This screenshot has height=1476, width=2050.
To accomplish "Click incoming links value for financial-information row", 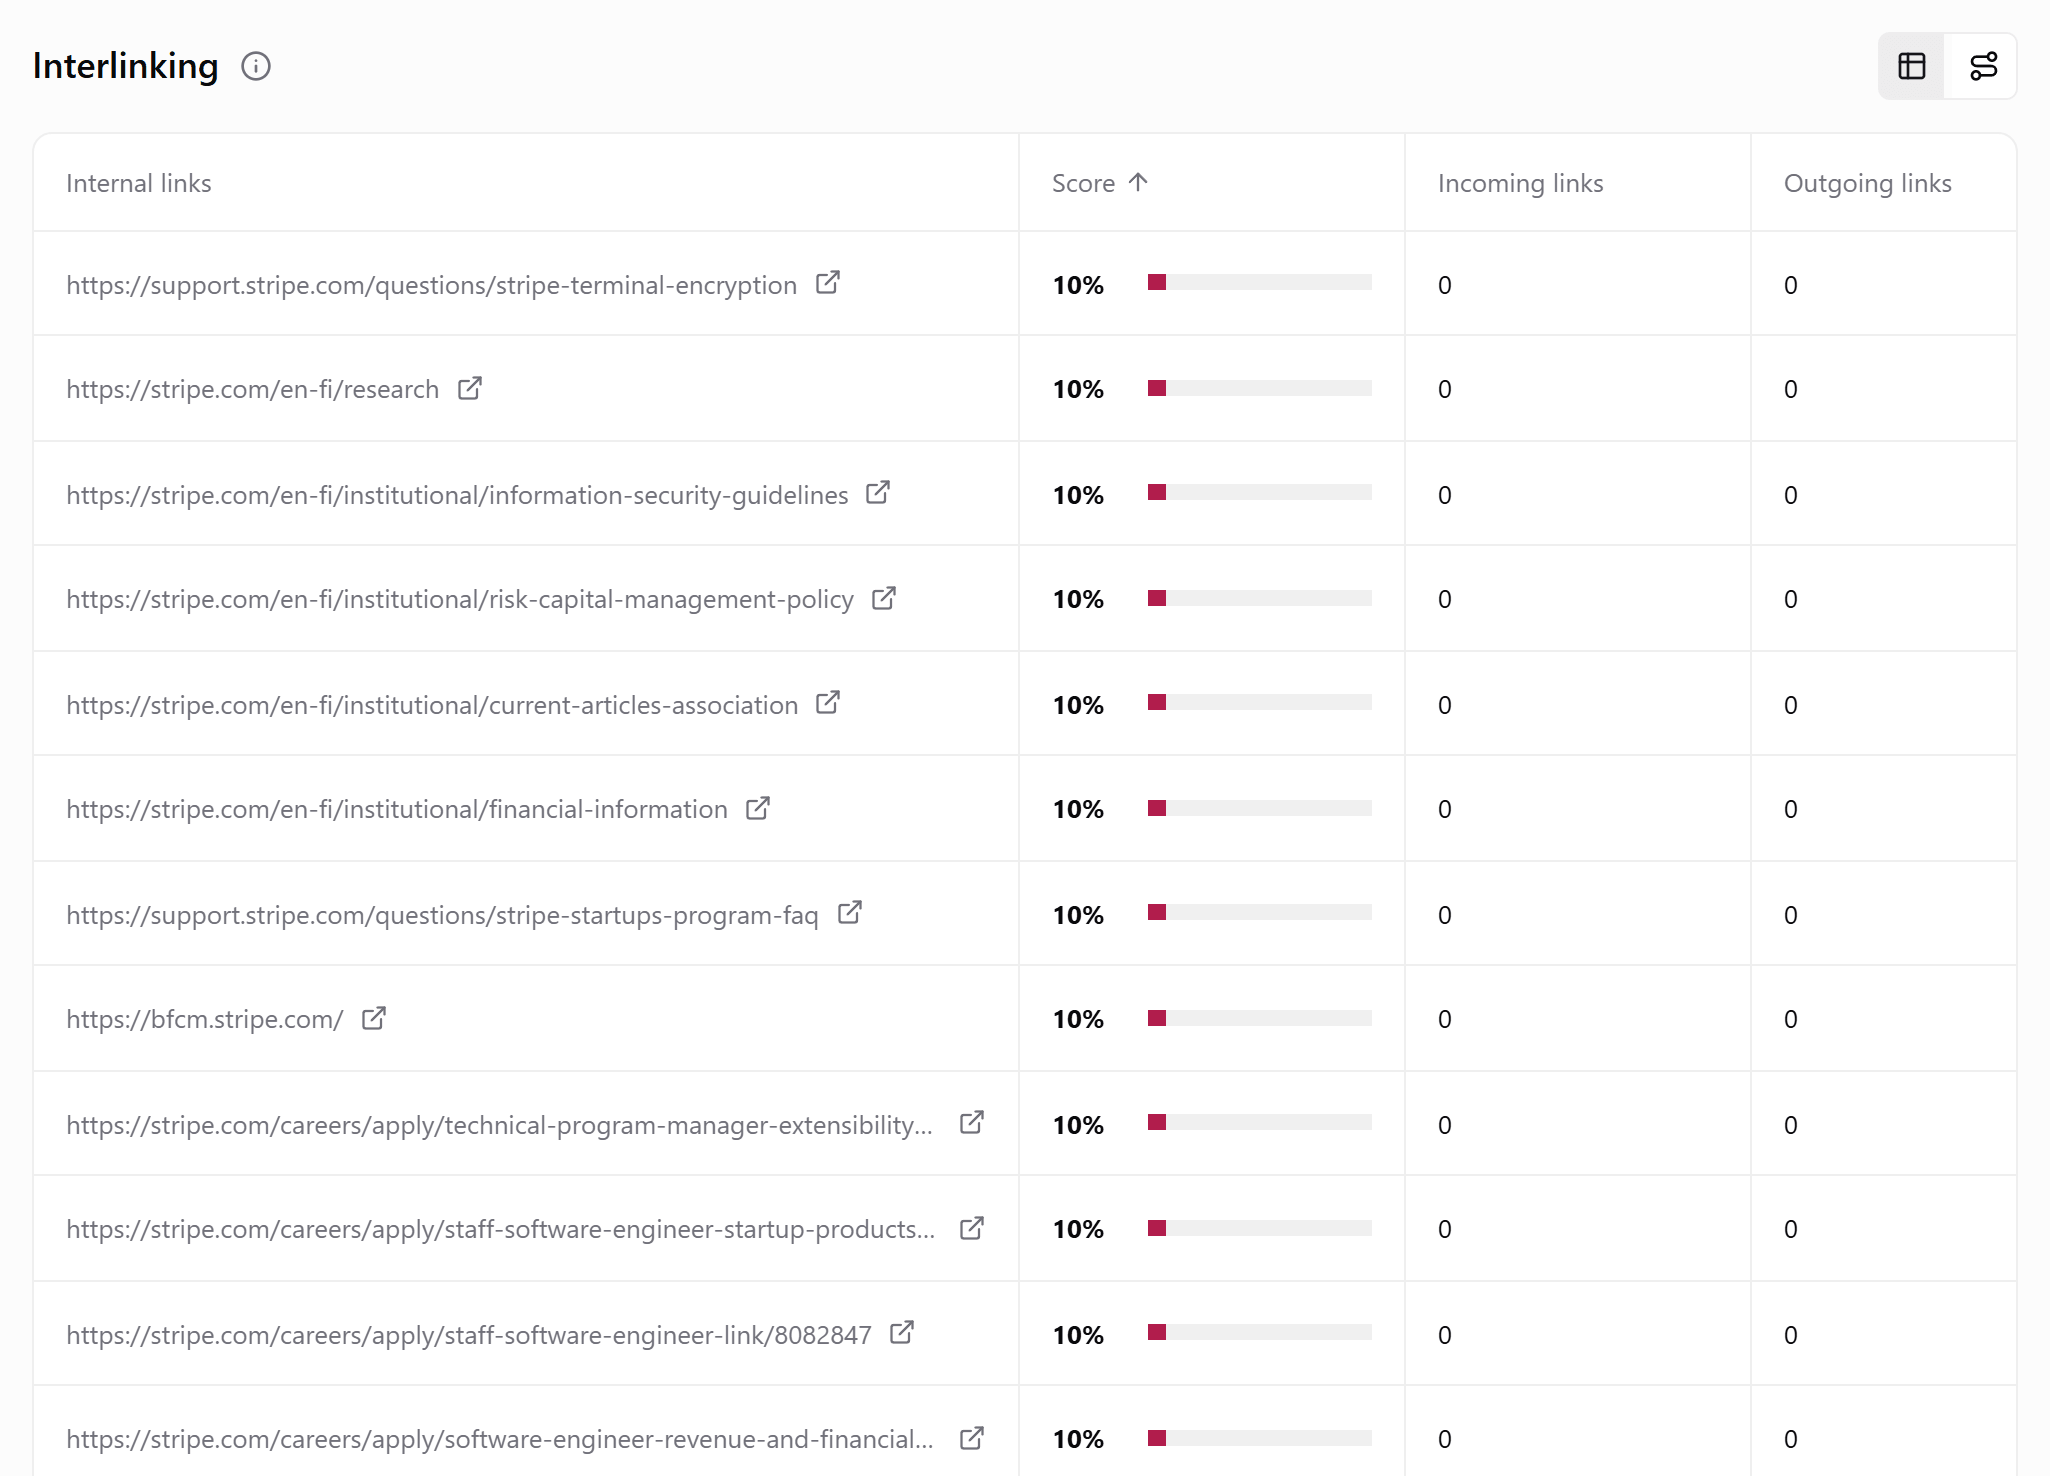I will (x=1445, y=809).
